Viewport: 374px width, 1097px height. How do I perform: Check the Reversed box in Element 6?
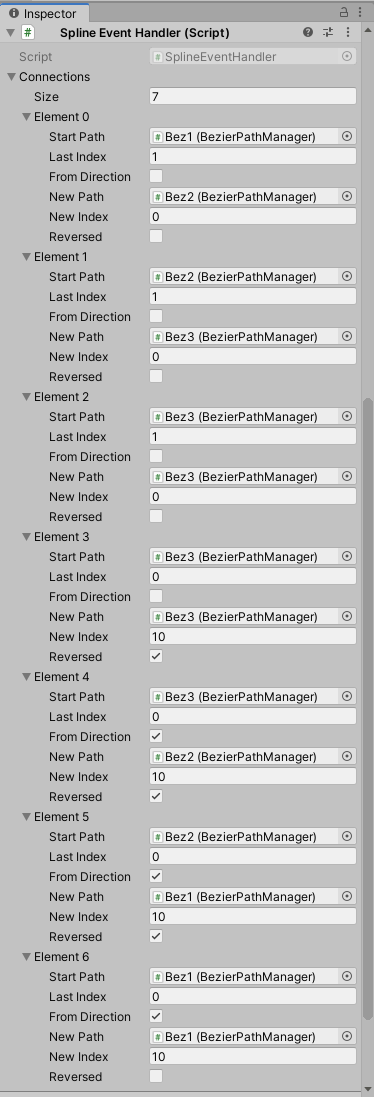point(157,1076)
